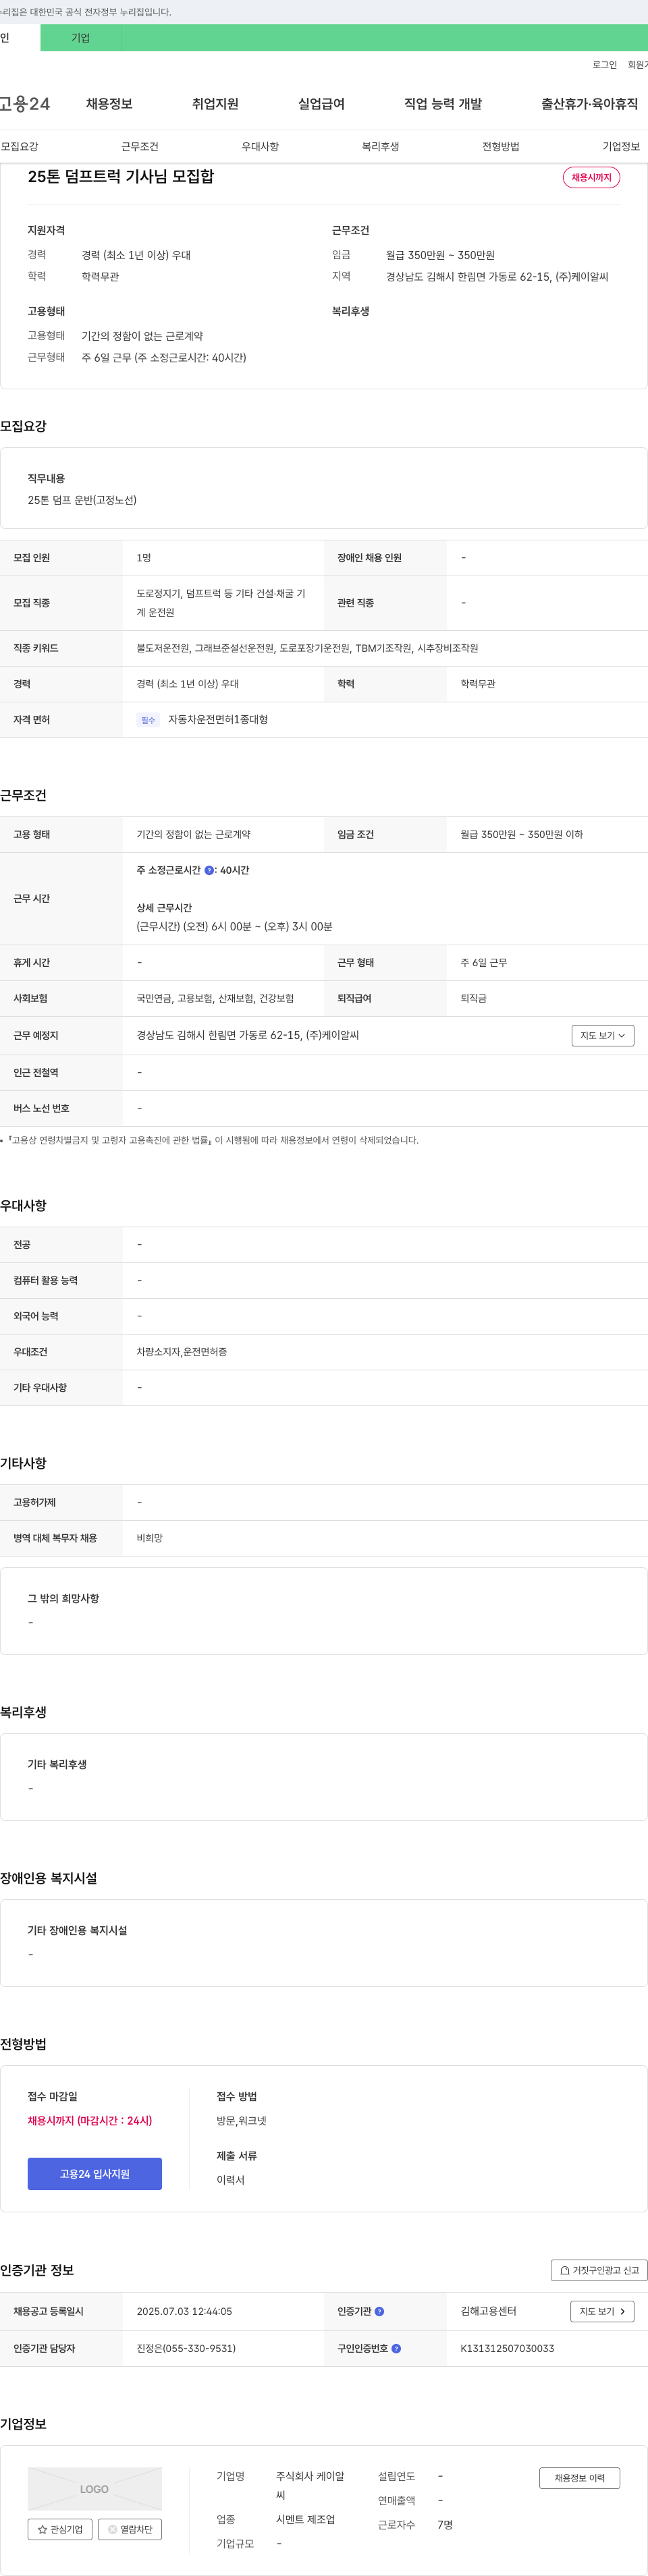Select the job title 25톤 덤프트럭 기사님 모집합
This screenshot has width=648, height=2576.
pos(121,177)
